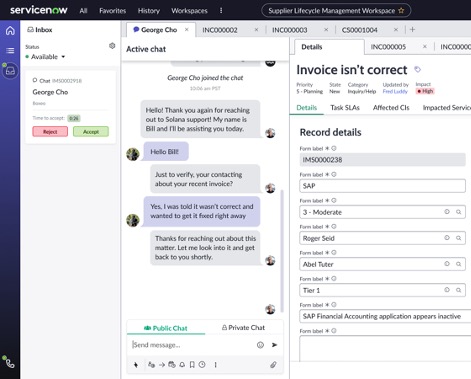
Task: Switch to the CS0001004 tab
Action: 360,30
